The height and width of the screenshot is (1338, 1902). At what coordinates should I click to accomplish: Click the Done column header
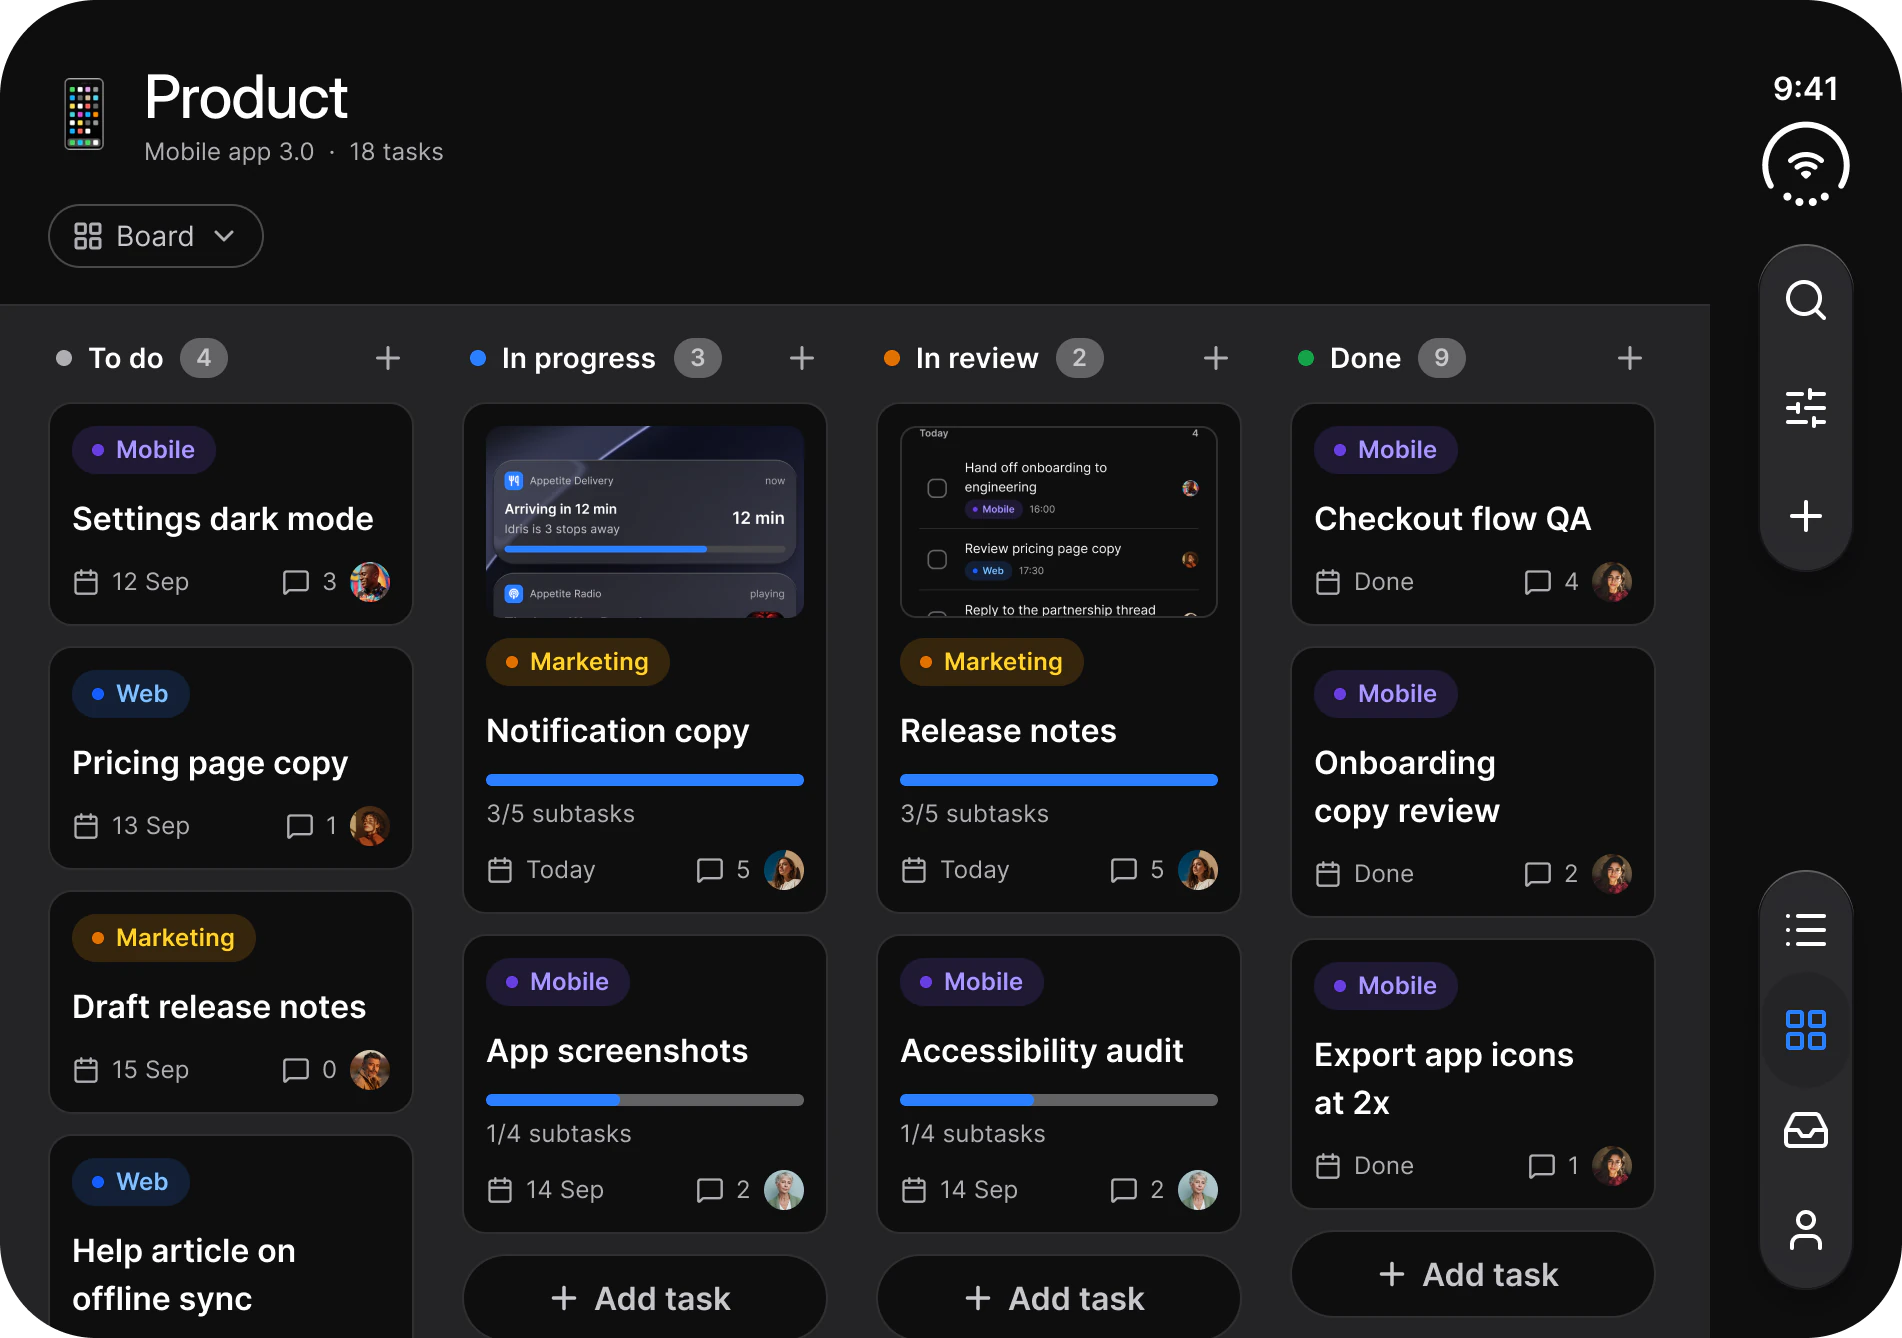coord(1365,358)
